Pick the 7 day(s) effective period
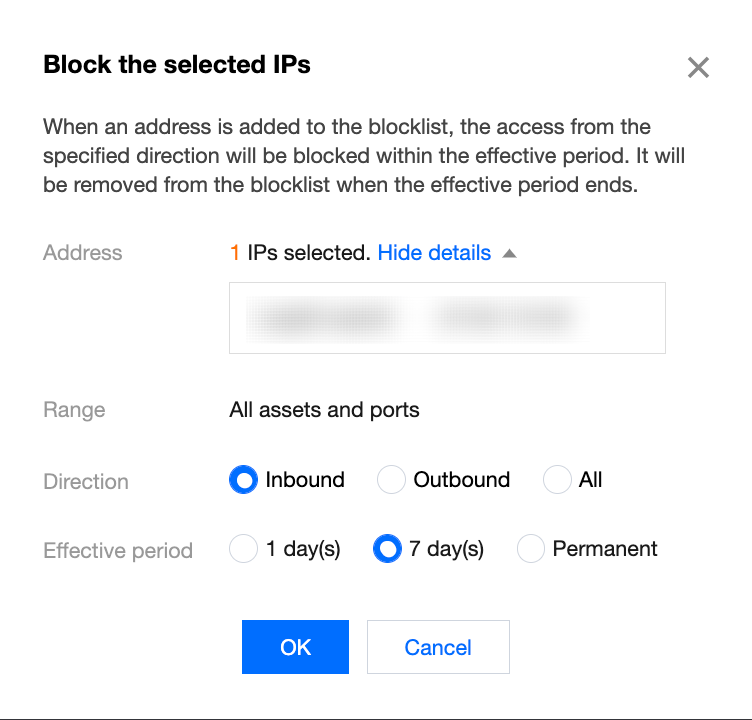This screenshot has height=720, width=752. [387, 549]
